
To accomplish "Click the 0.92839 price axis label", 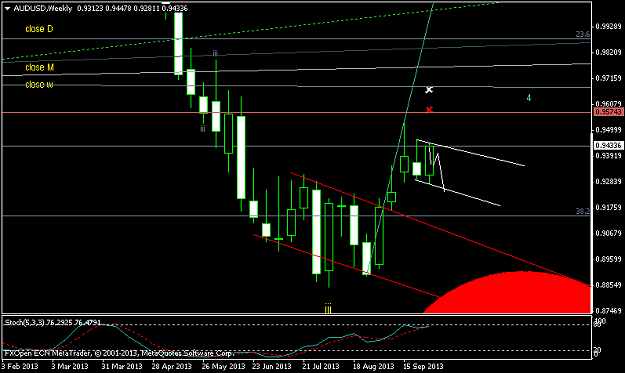I will point(608,182).
